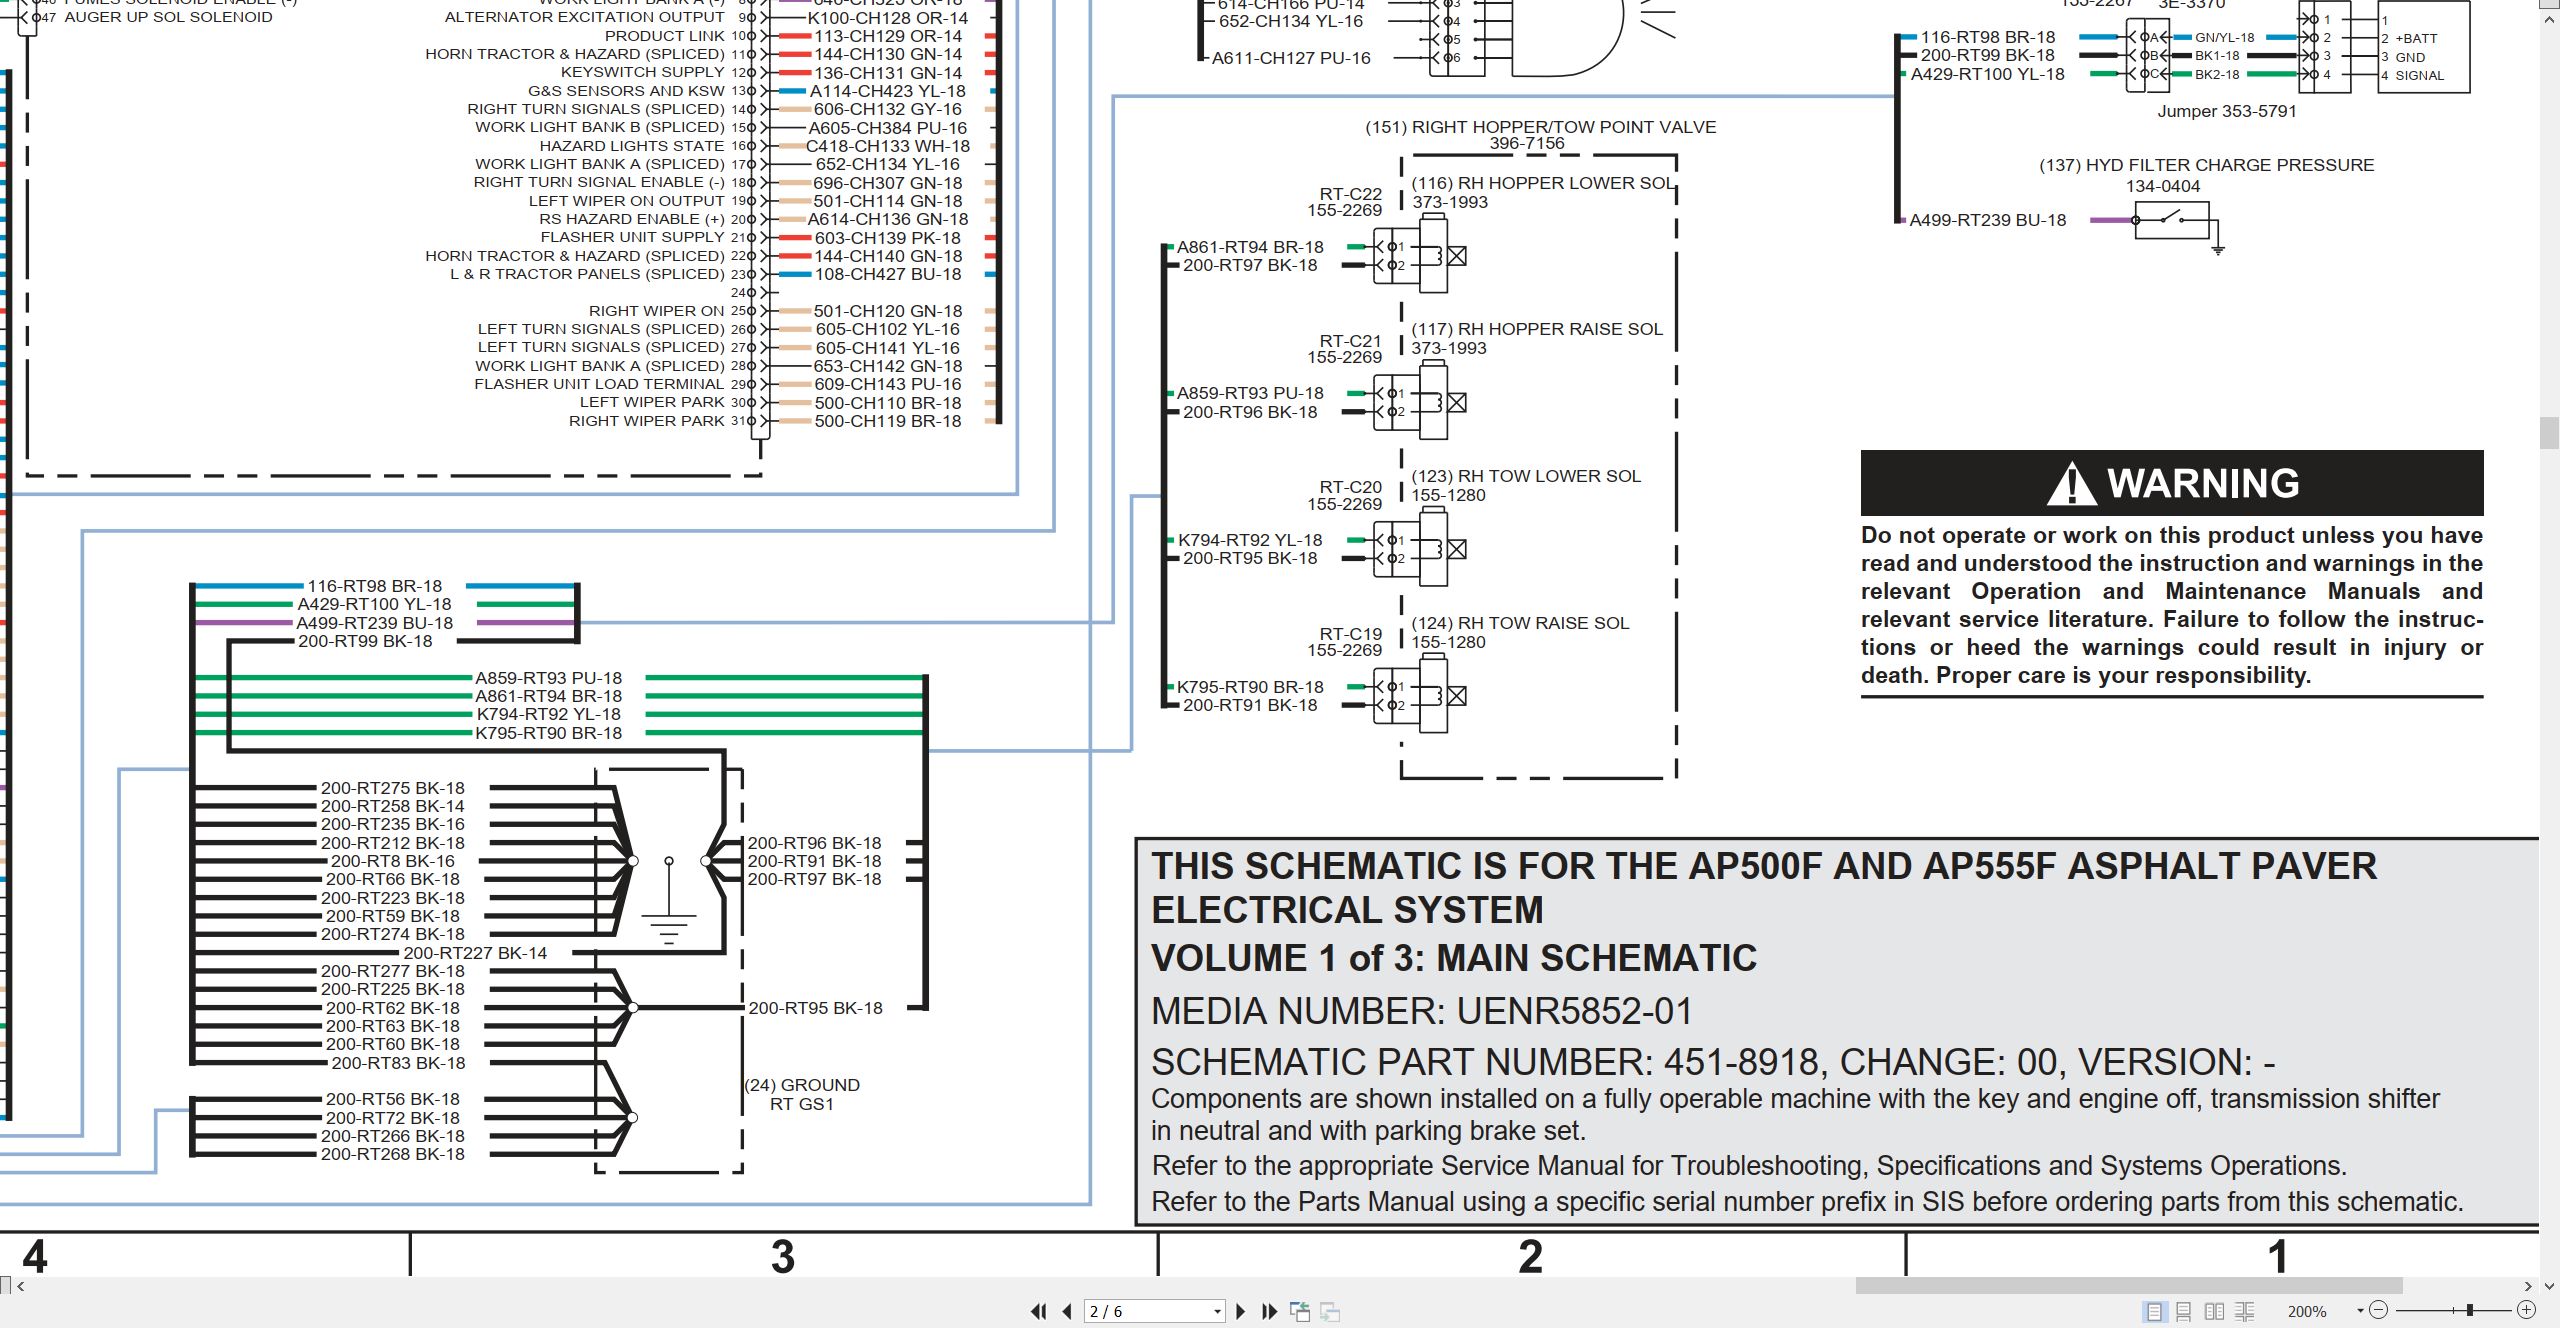Go to the next page
Viewport: 2560px width, 1328px height.
coord(1241,1311)
